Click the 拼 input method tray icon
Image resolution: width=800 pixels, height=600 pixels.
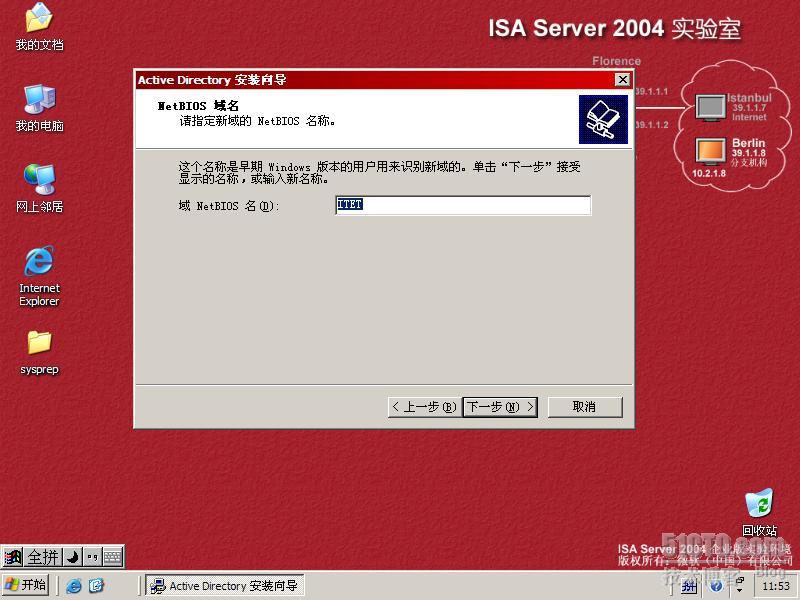[x=689, y=586]
